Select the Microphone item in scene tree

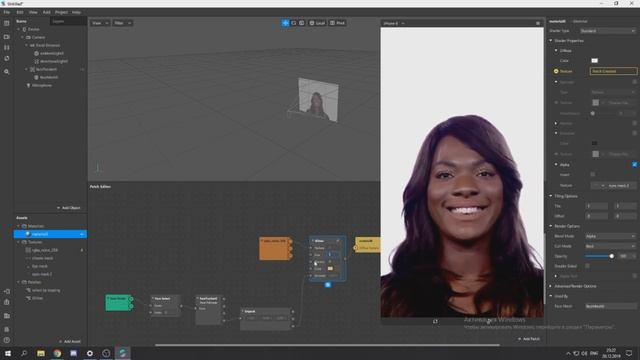(42, 85)
